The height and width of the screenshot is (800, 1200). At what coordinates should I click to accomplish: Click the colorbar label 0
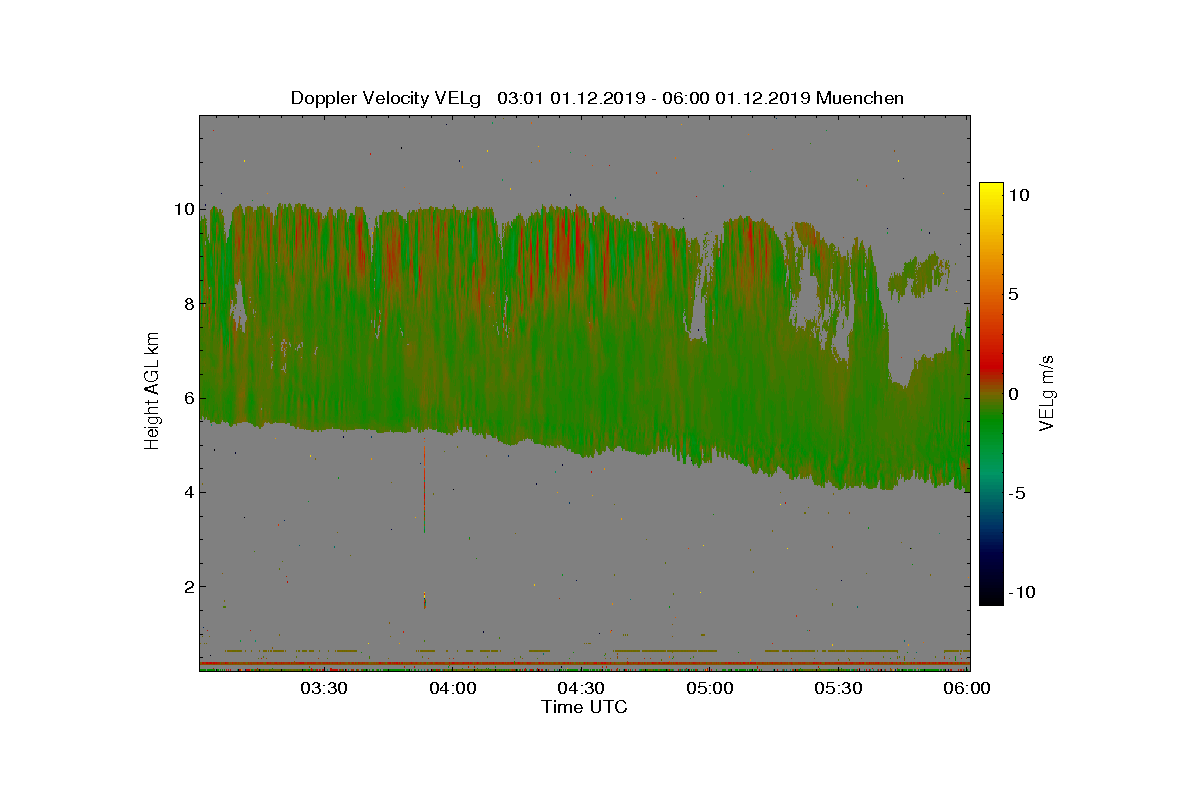(1014, 394)
